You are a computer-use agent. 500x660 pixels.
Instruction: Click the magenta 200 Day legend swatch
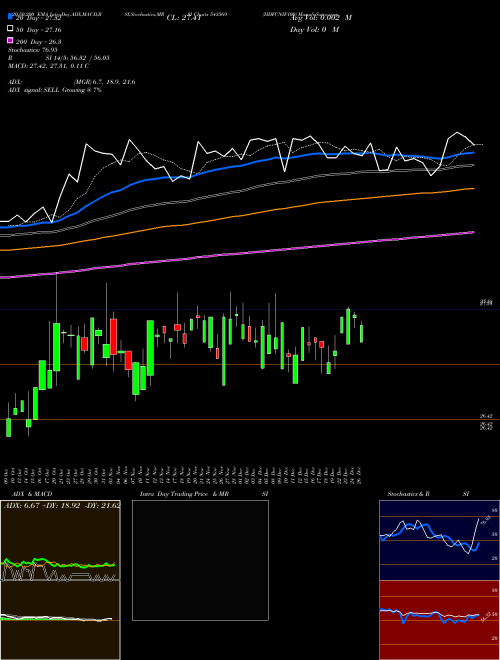[x=10, y=40]
